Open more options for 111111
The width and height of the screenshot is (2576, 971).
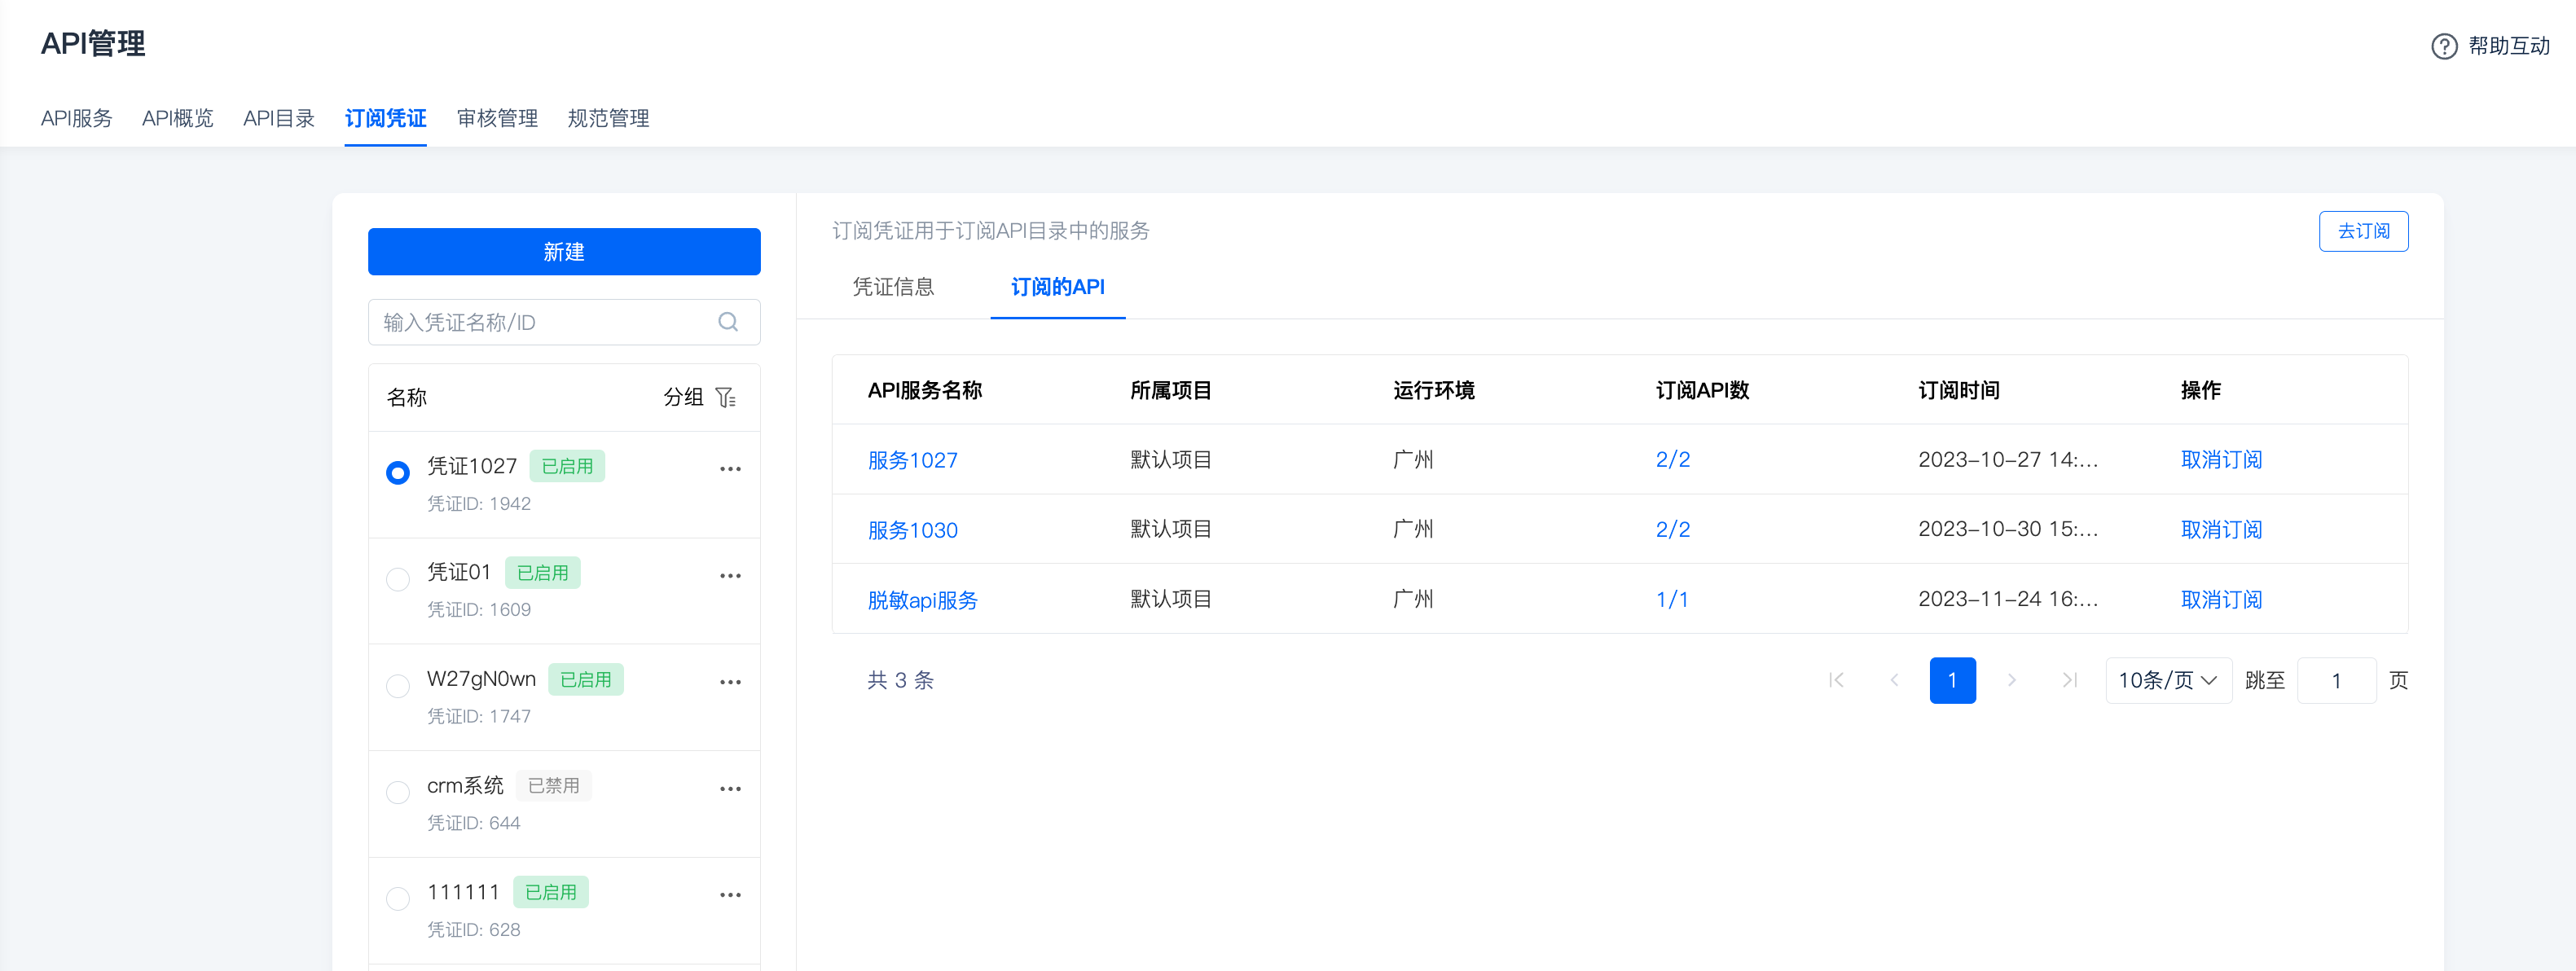(x=730, y=895)
